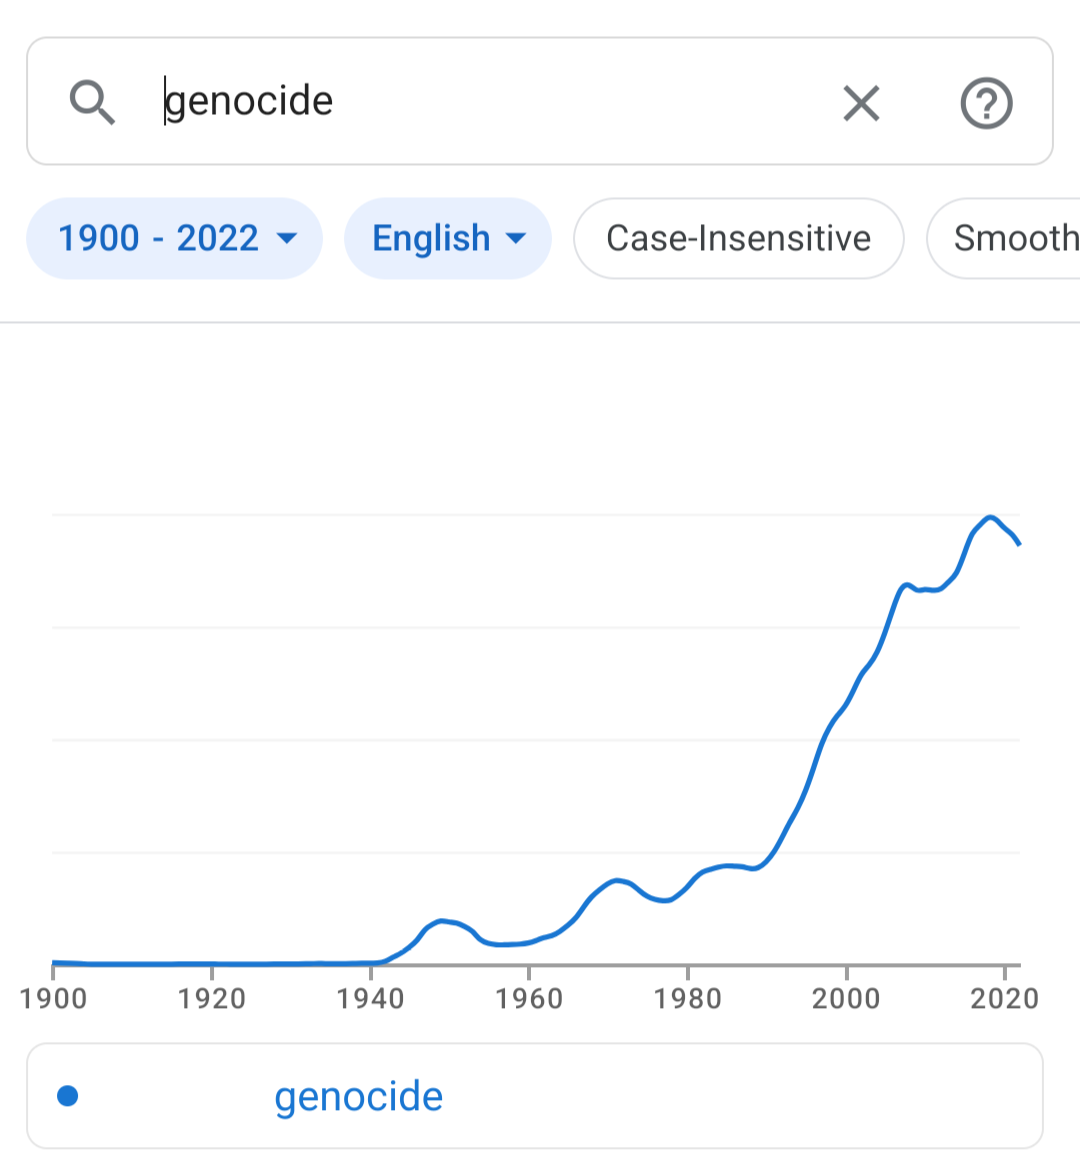The image size is (1080, 1174).
Task: Click the 2020 year axis label
Action: 1004,999
